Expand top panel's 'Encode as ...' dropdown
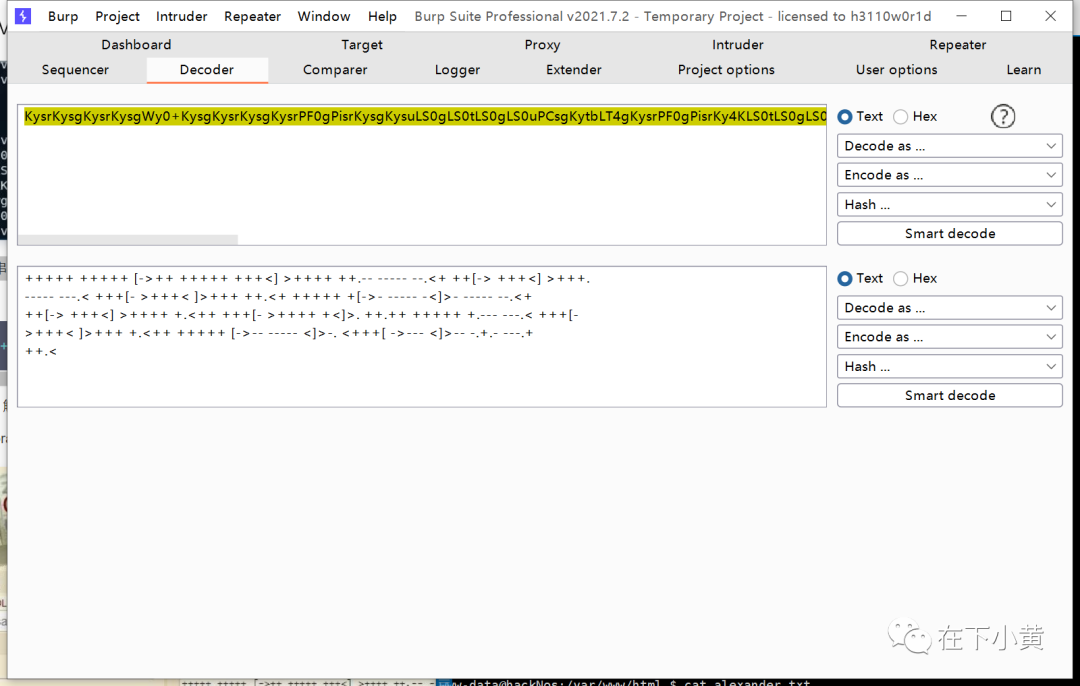The height and width of the screenshot is (686, 1080). [x=950, y=175]
